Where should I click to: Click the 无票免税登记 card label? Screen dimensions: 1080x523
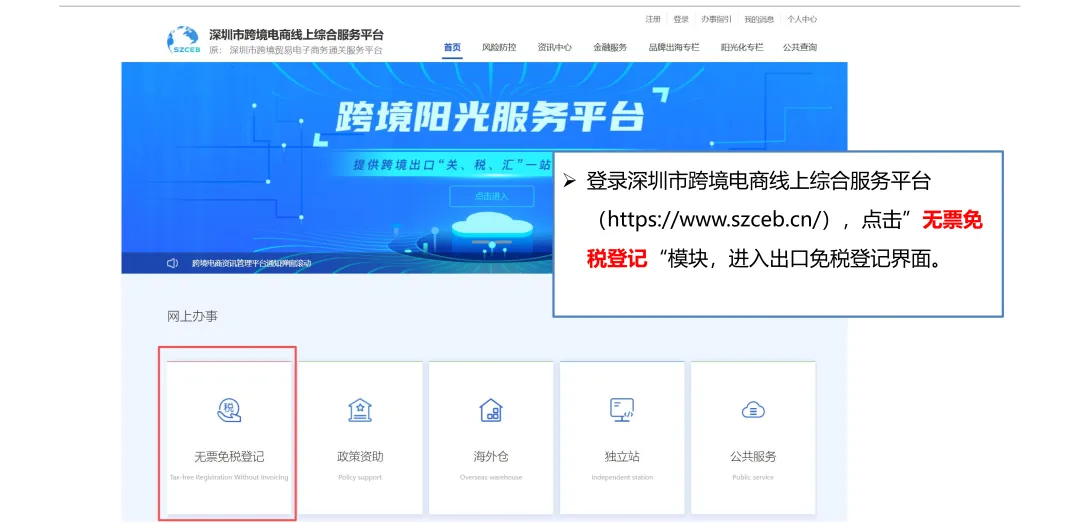[x=229, y=457]
